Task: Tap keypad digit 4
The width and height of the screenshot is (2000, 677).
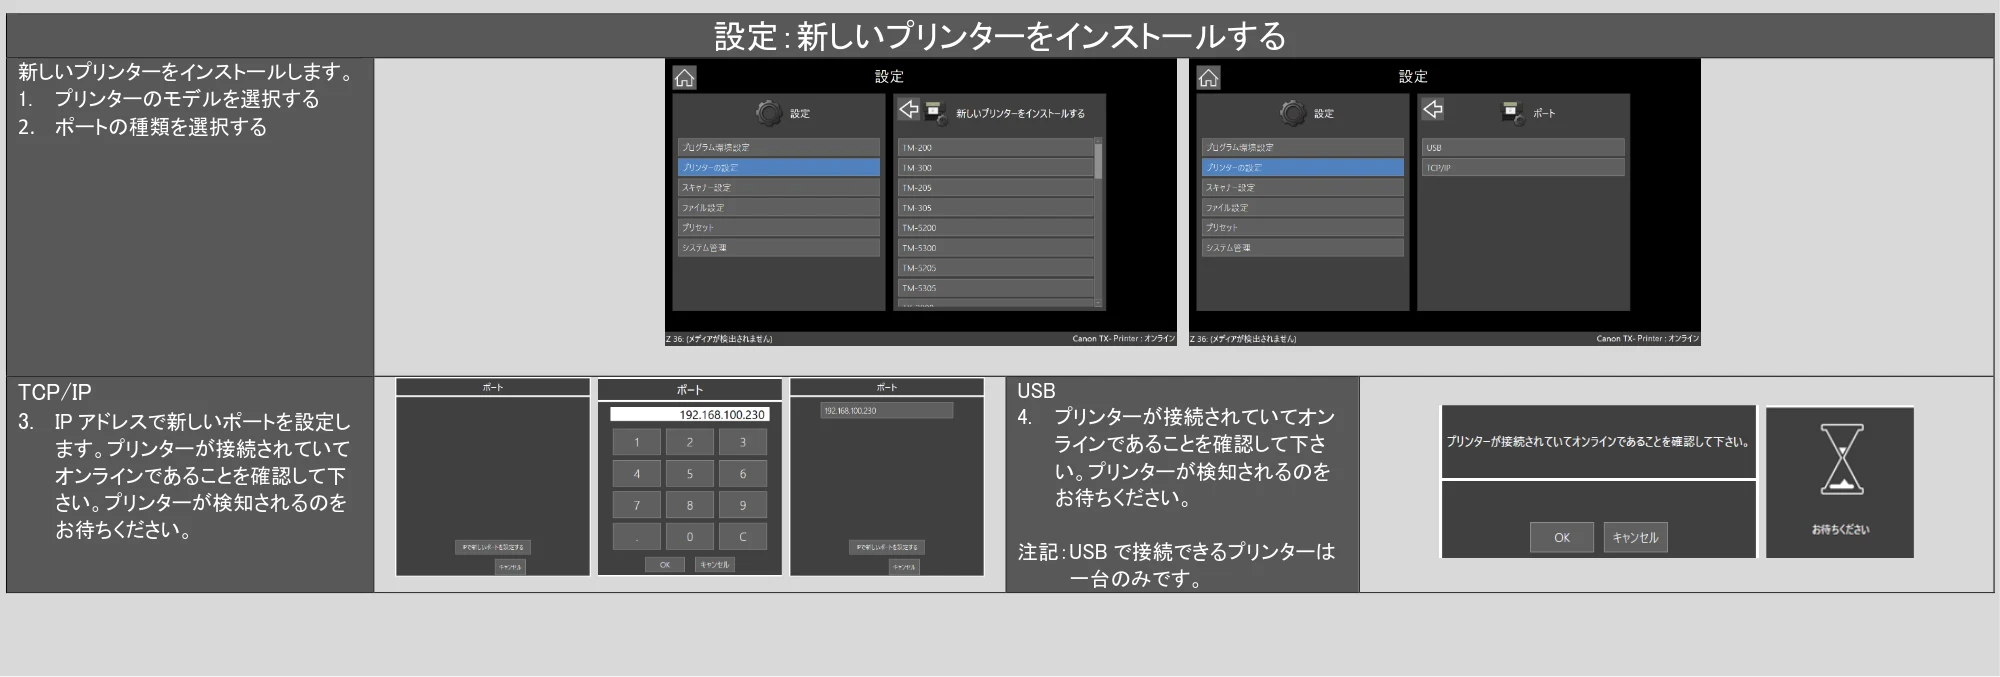Action: (x=636, y=473)
